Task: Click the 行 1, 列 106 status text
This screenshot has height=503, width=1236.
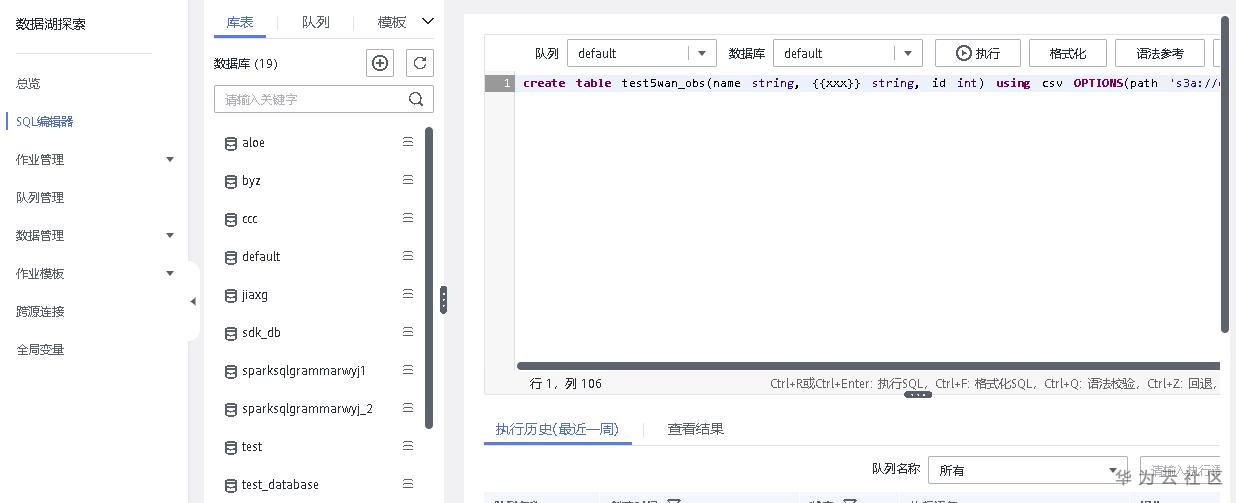Action: [566, 383]
